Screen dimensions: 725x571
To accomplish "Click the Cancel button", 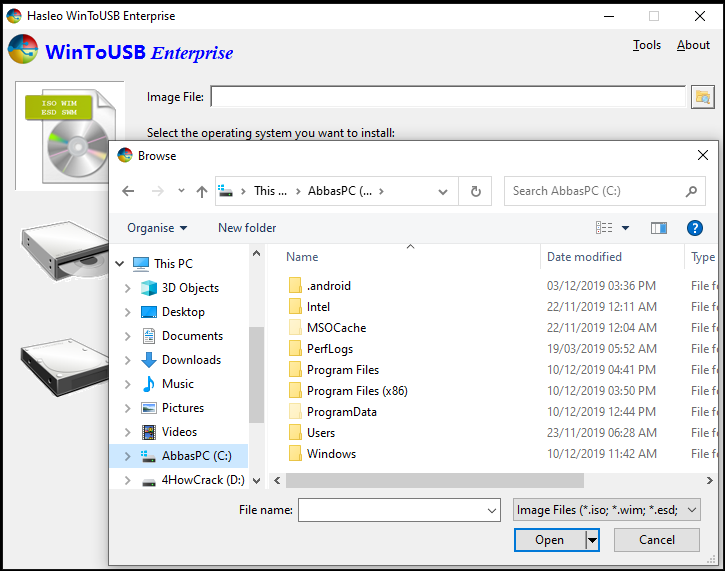I will 657,540.
